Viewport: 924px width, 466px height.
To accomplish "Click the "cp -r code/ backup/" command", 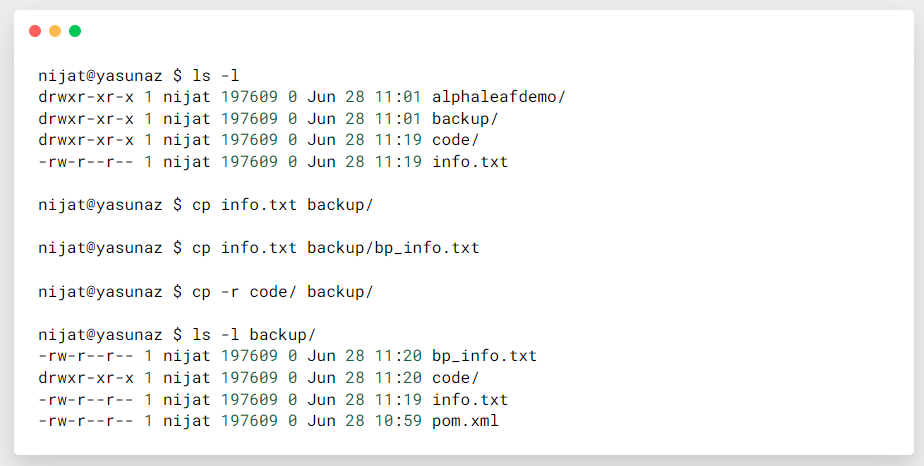I will [282, 291].
